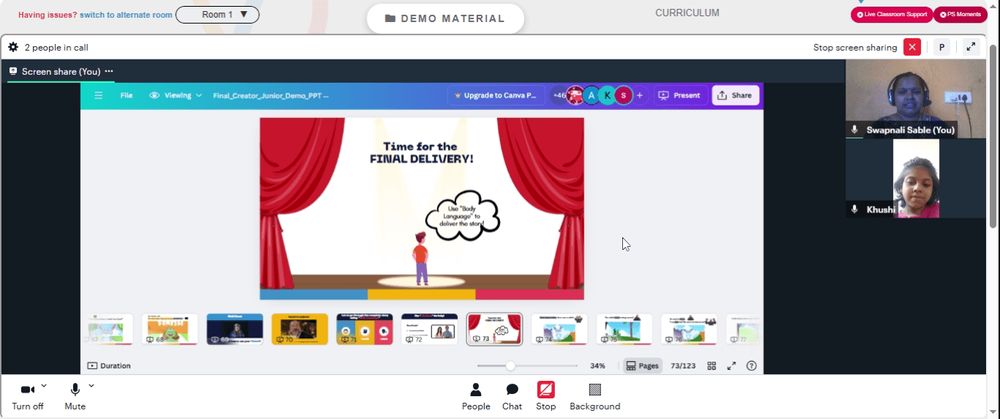Open the Canva Share button
Viewport: 1000px width, 419px height.
(735, 96)
